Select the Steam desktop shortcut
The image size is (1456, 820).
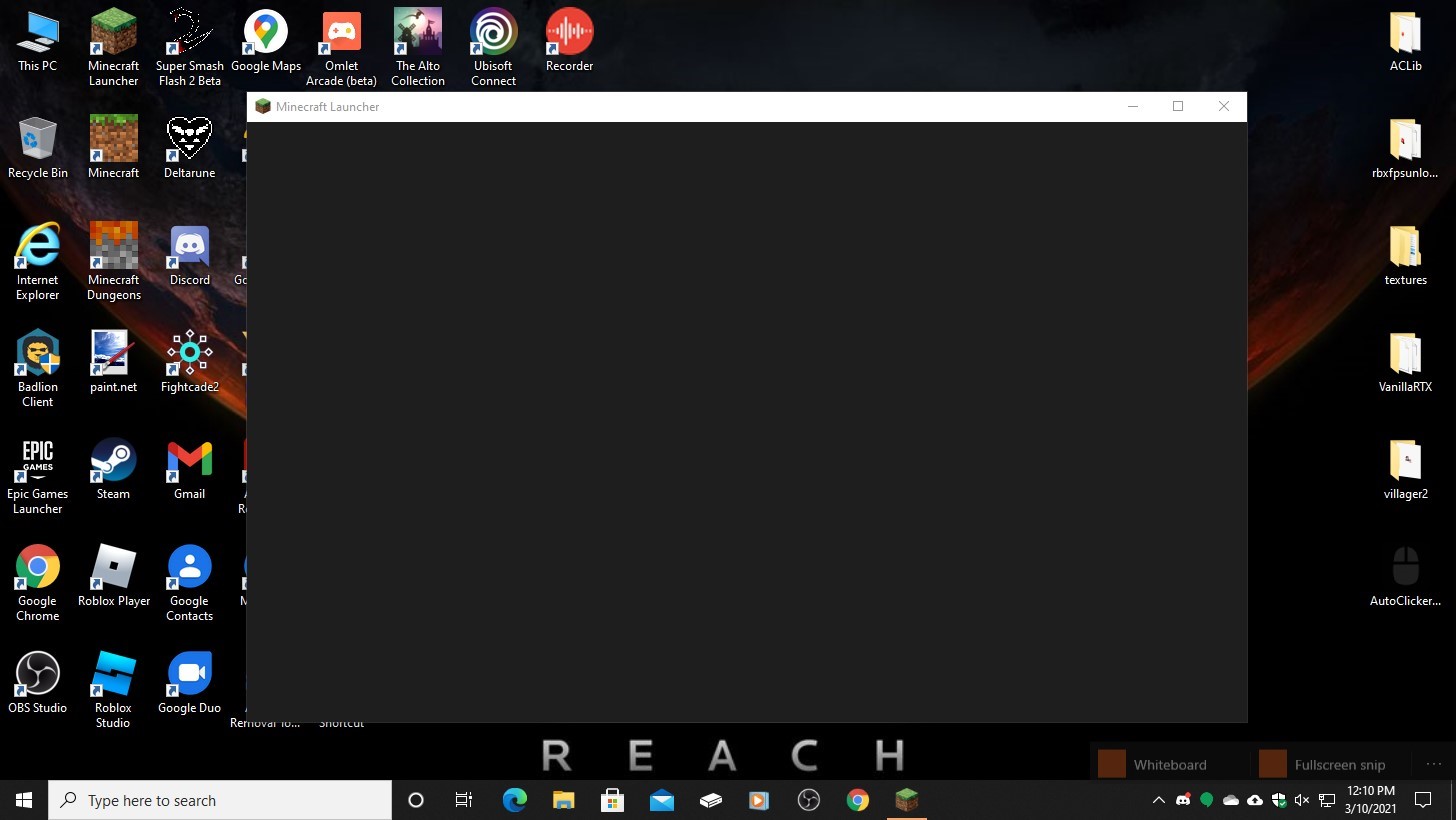point(113,469)
